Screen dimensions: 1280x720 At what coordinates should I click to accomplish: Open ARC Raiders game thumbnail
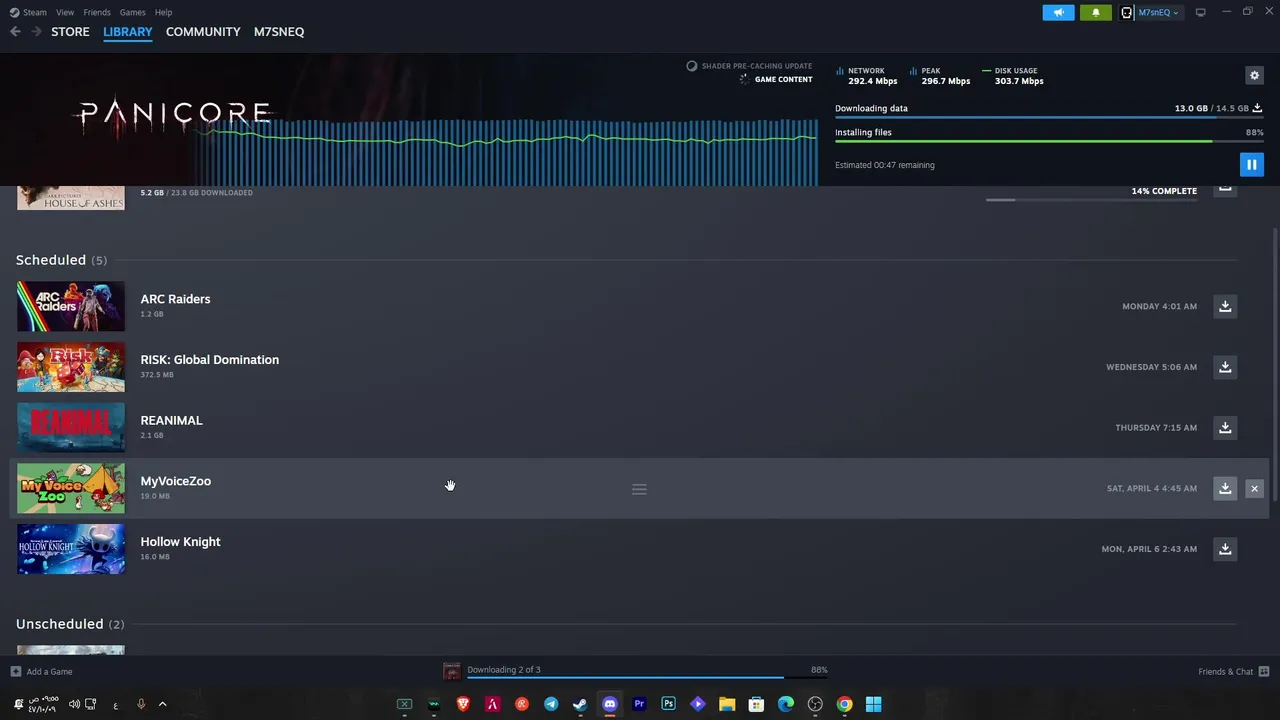tap(71, 306)
